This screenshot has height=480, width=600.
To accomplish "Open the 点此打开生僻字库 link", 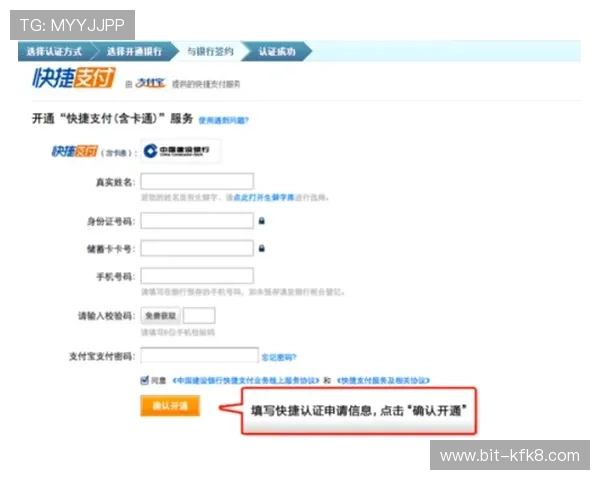I will point(264,198).
